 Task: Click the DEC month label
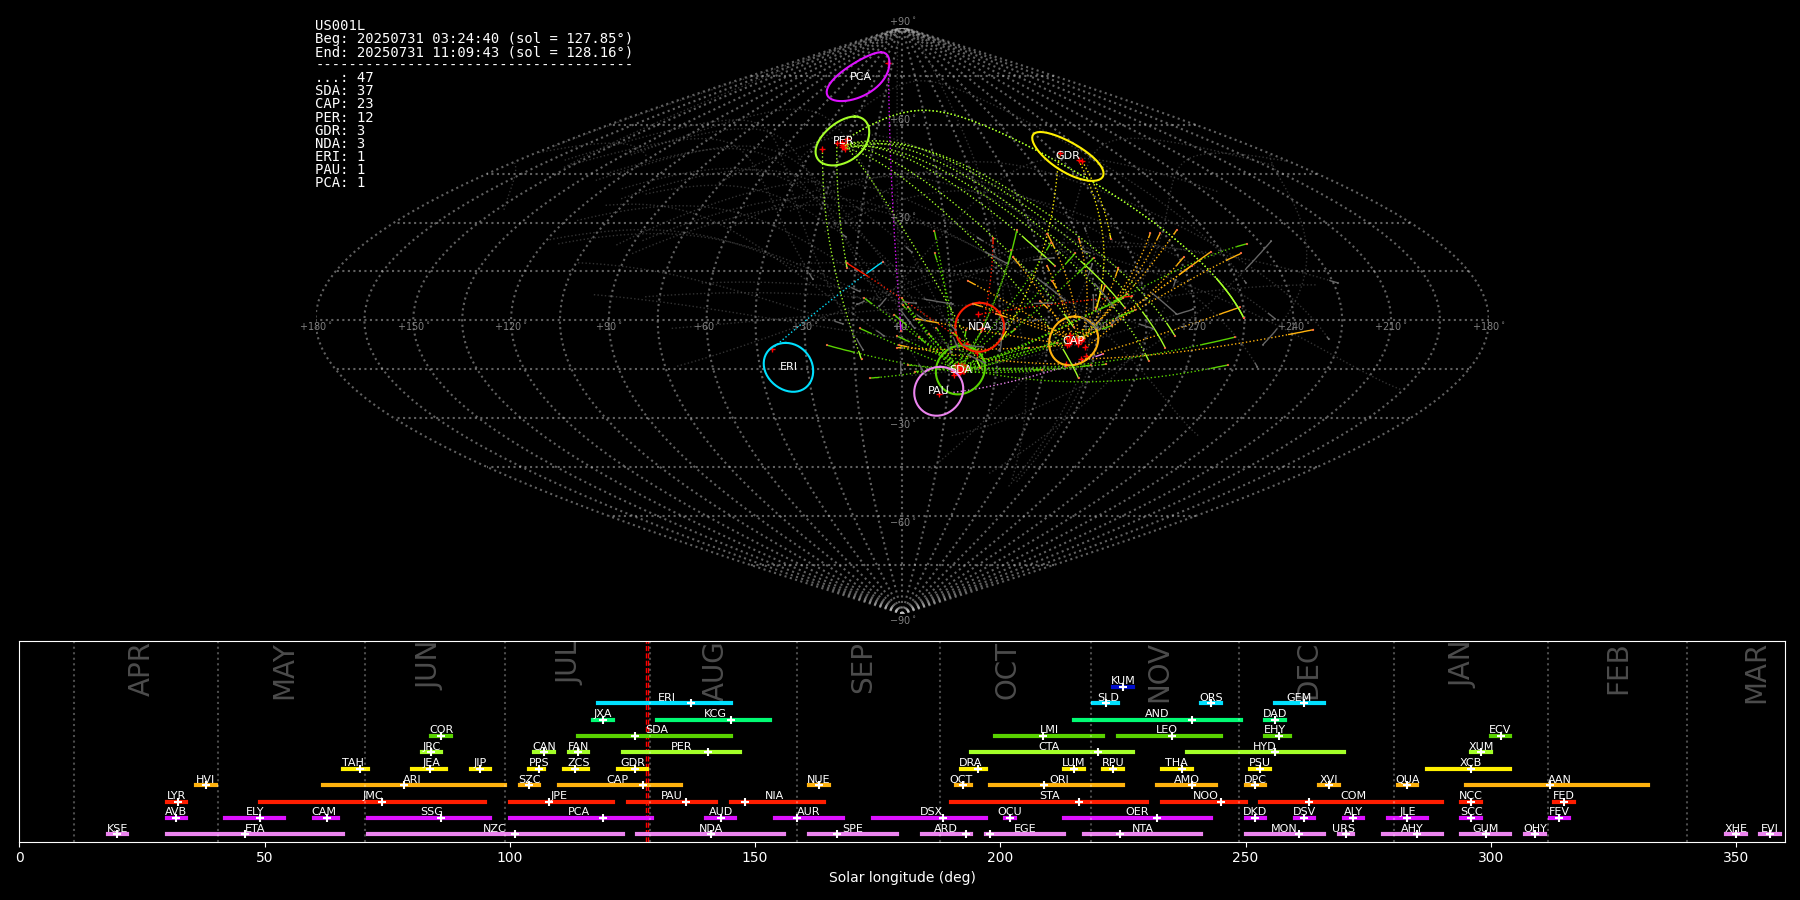pyautogui.click(x=1308, y=672)
